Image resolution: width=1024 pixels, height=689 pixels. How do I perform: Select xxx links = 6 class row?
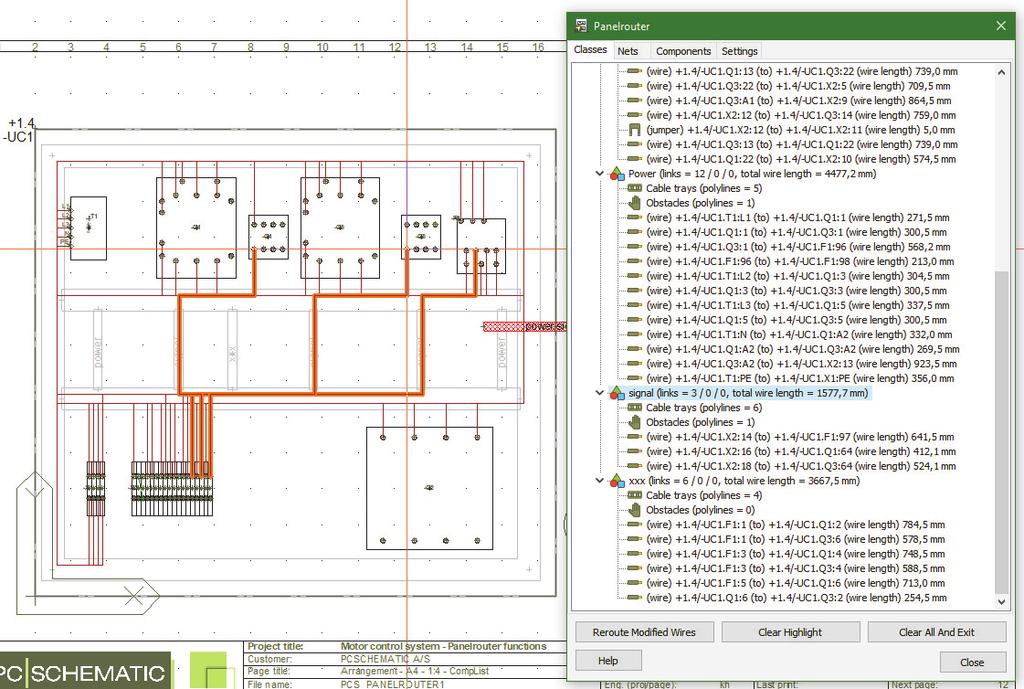click(x=744, y=481)
